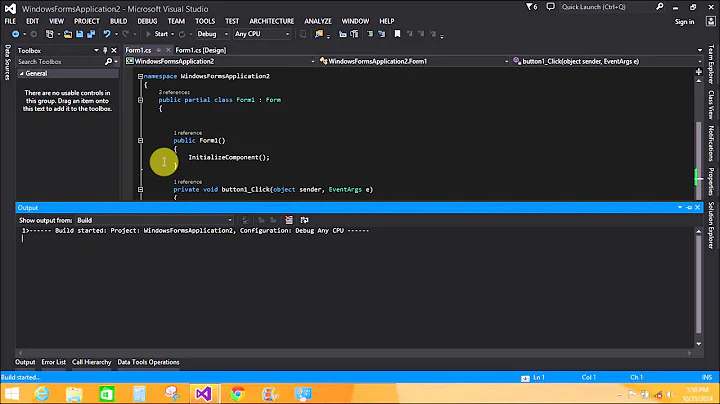The width and height of the screenshot is (720, 404).
Task: Click the Find in Files toolbar icon
Action: (319, 34)
